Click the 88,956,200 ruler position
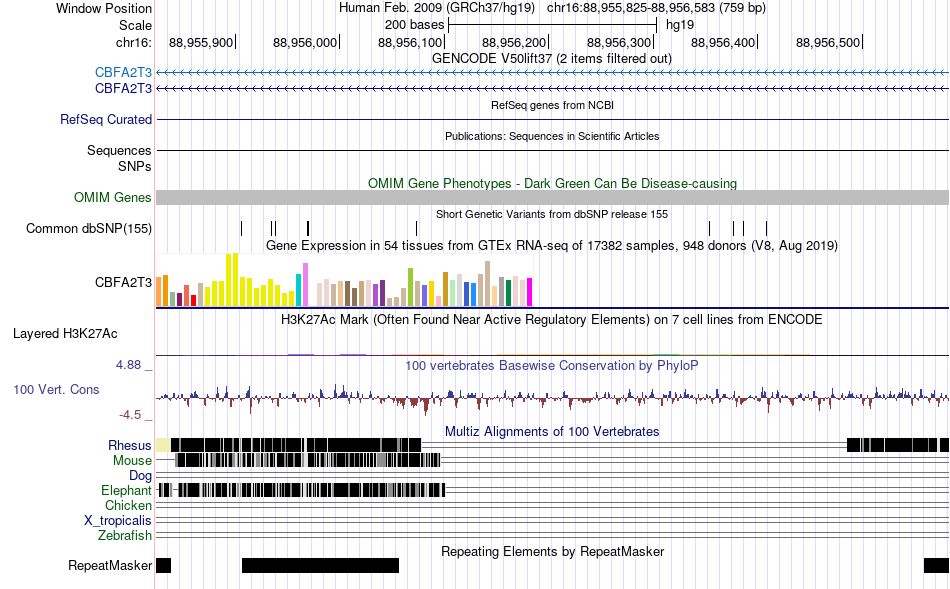This screenshot has height=589, width=950. (514, 42)
